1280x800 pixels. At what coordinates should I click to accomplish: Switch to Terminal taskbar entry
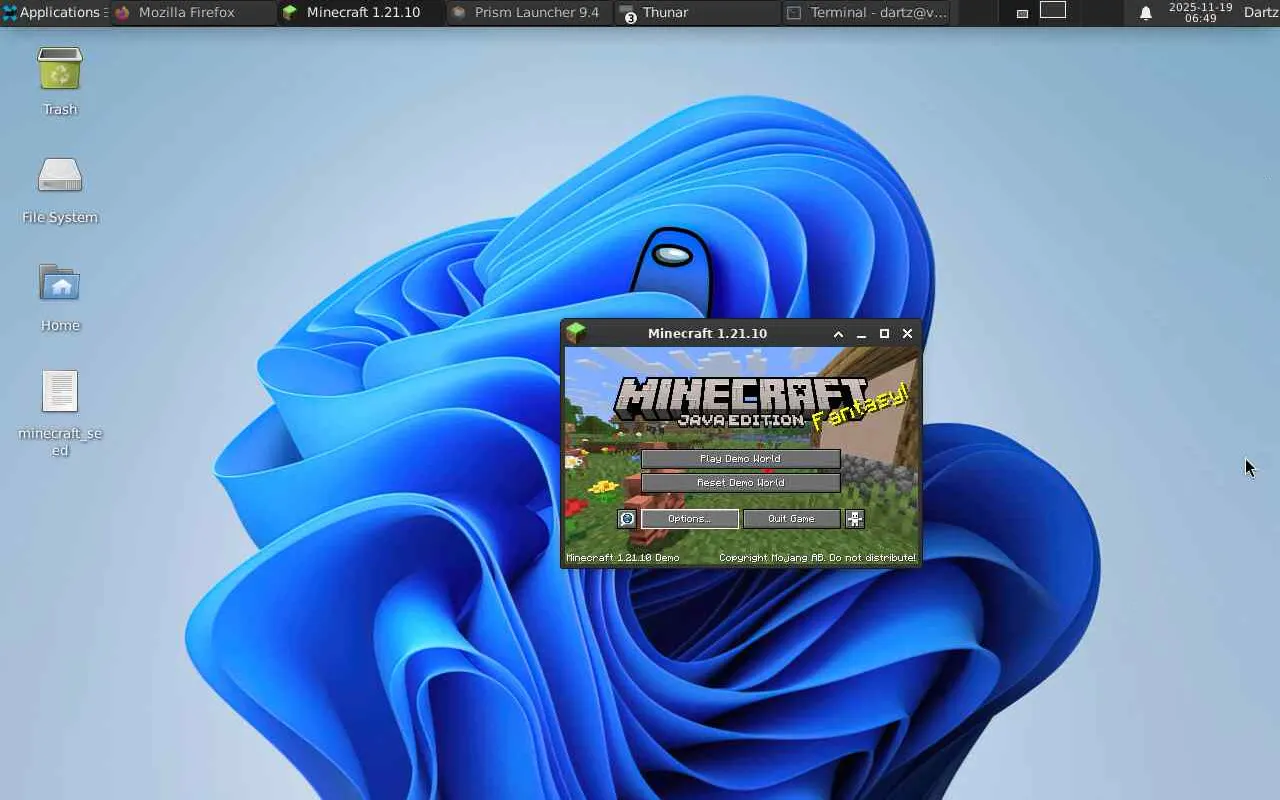pos(867,13)
